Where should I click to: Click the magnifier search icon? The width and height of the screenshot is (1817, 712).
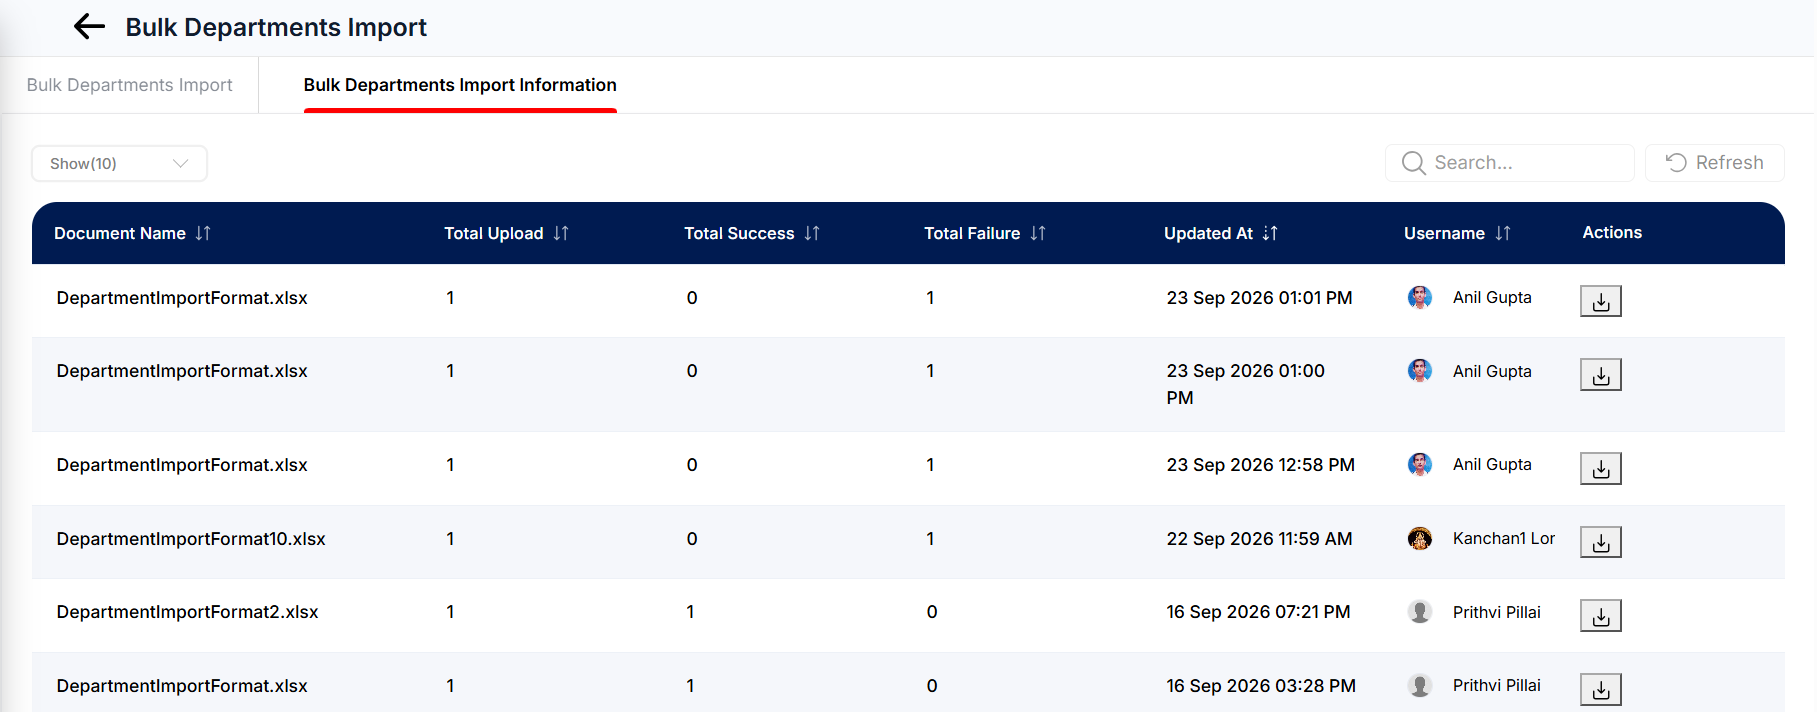[x=1413, y=163]
